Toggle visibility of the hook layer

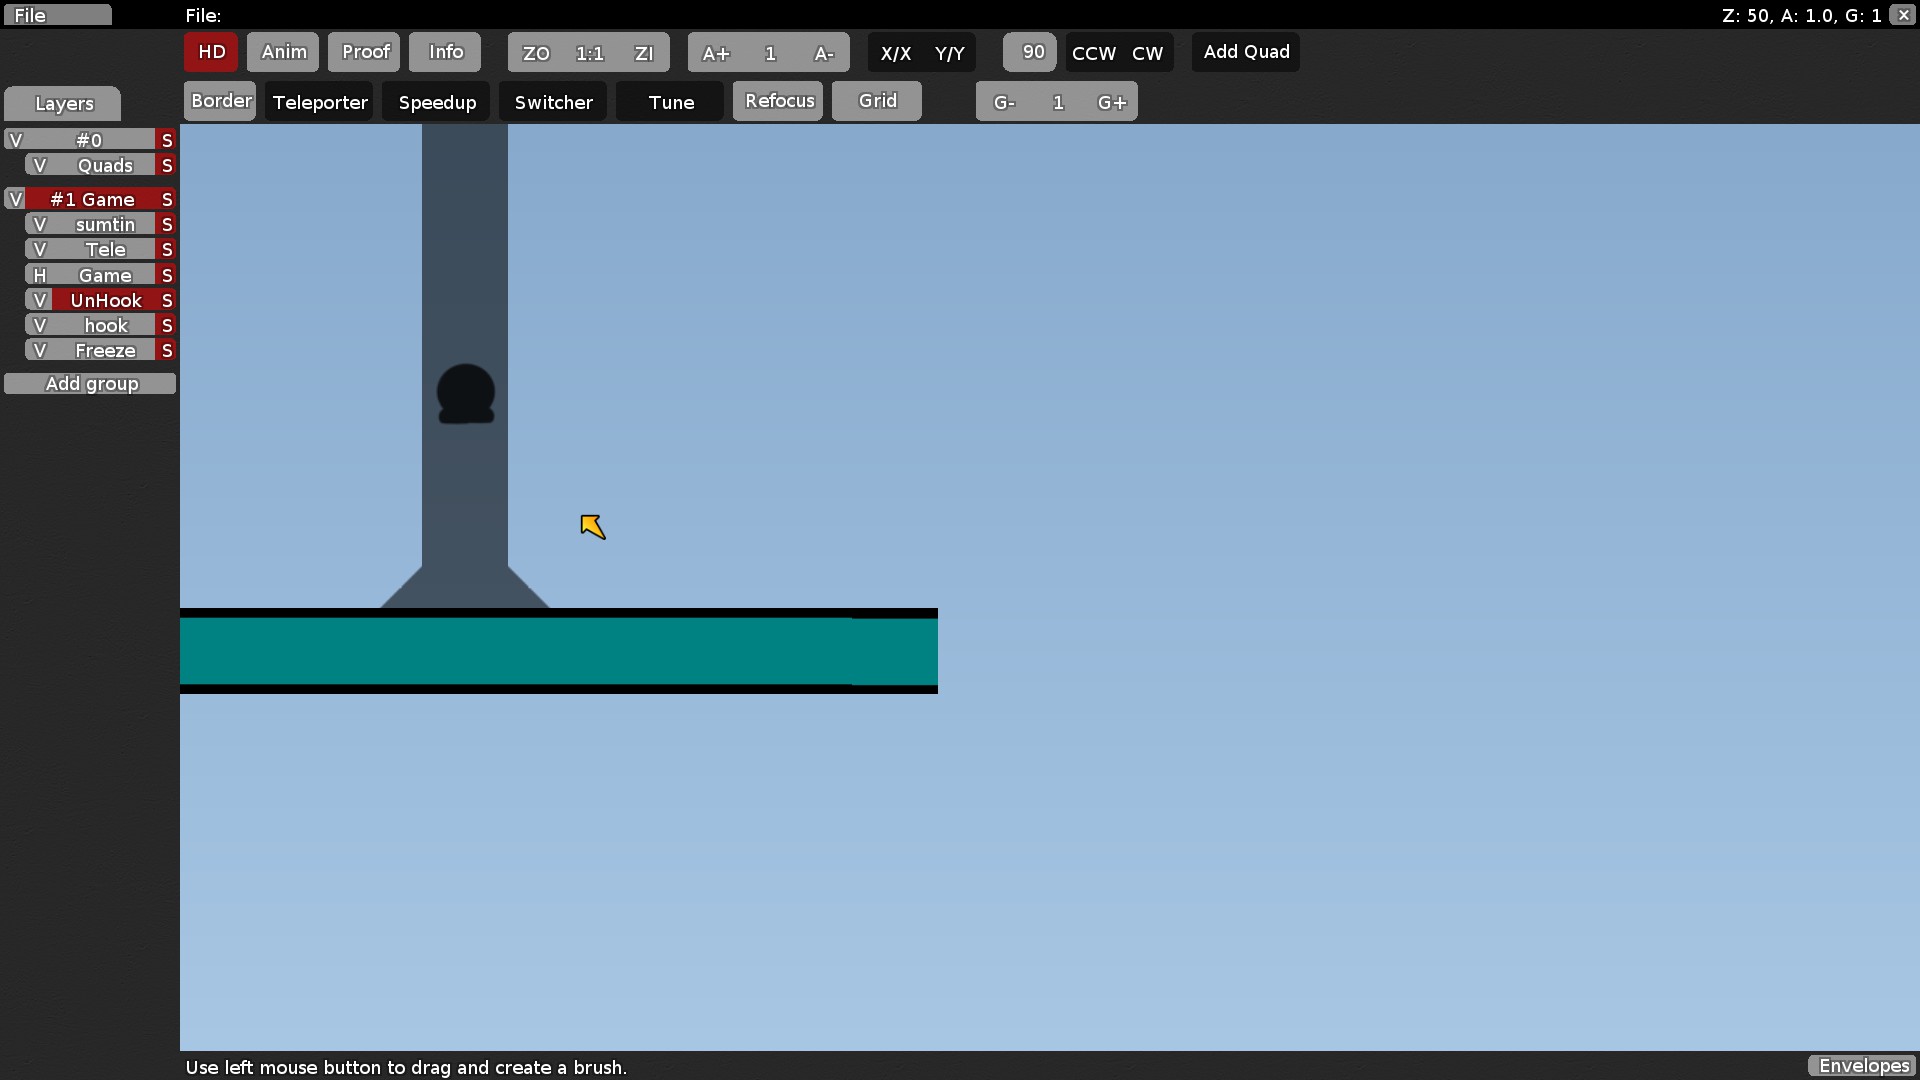(x=40, y=325)
